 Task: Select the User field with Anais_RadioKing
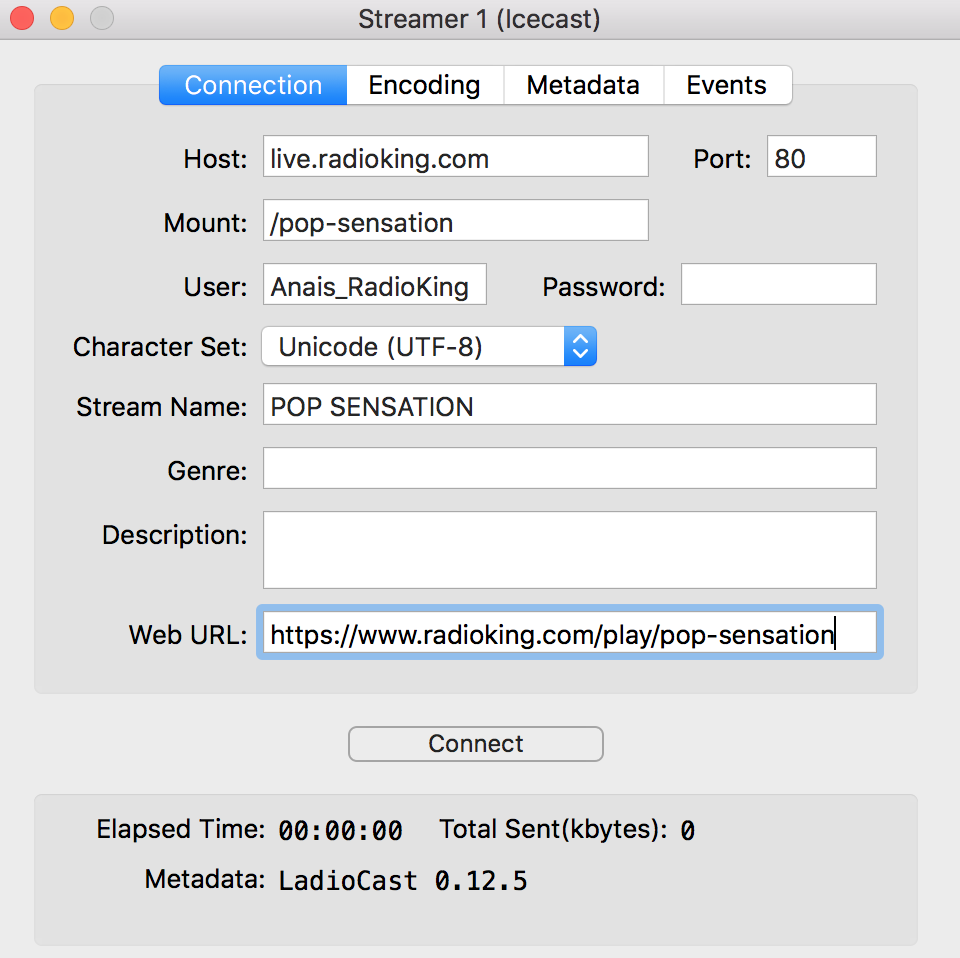click(x=374, y=285)
